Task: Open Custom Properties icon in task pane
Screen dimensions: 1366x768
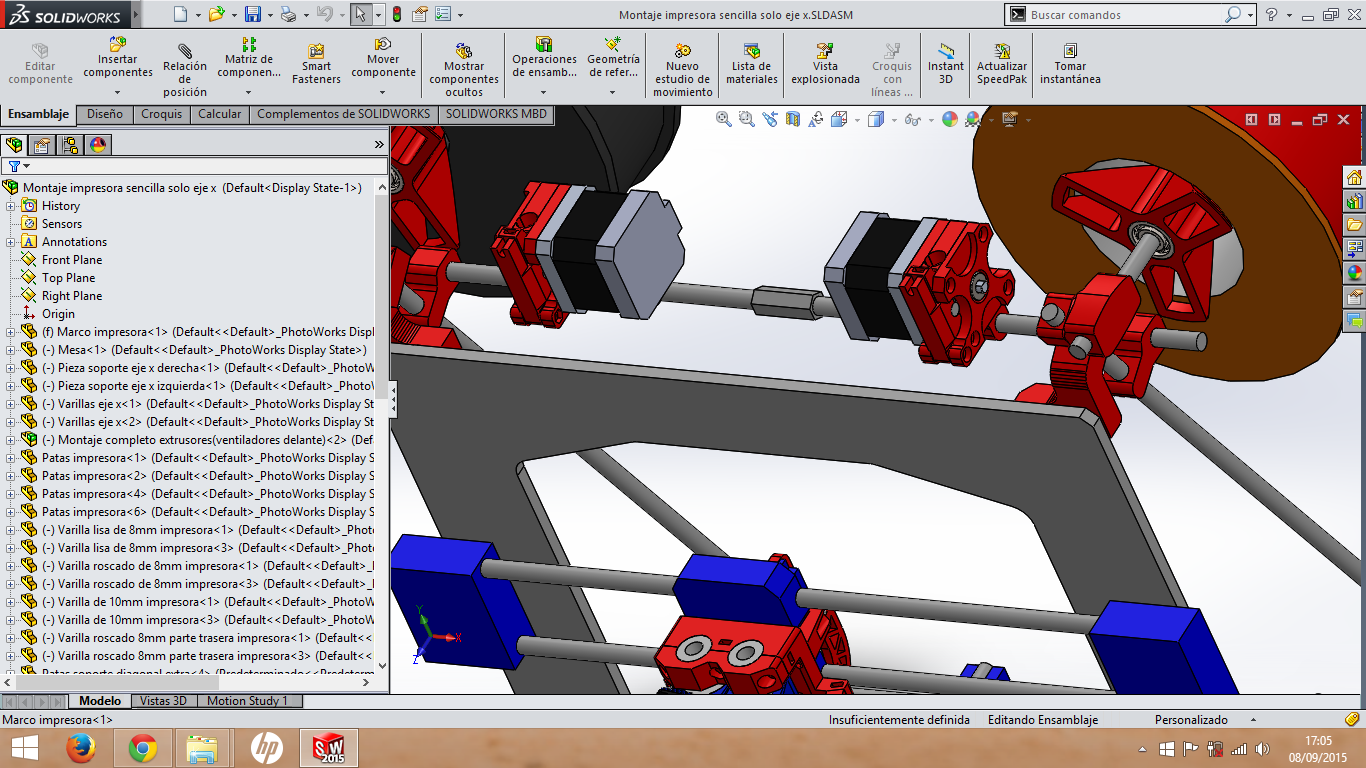Action: [1355, 297]
